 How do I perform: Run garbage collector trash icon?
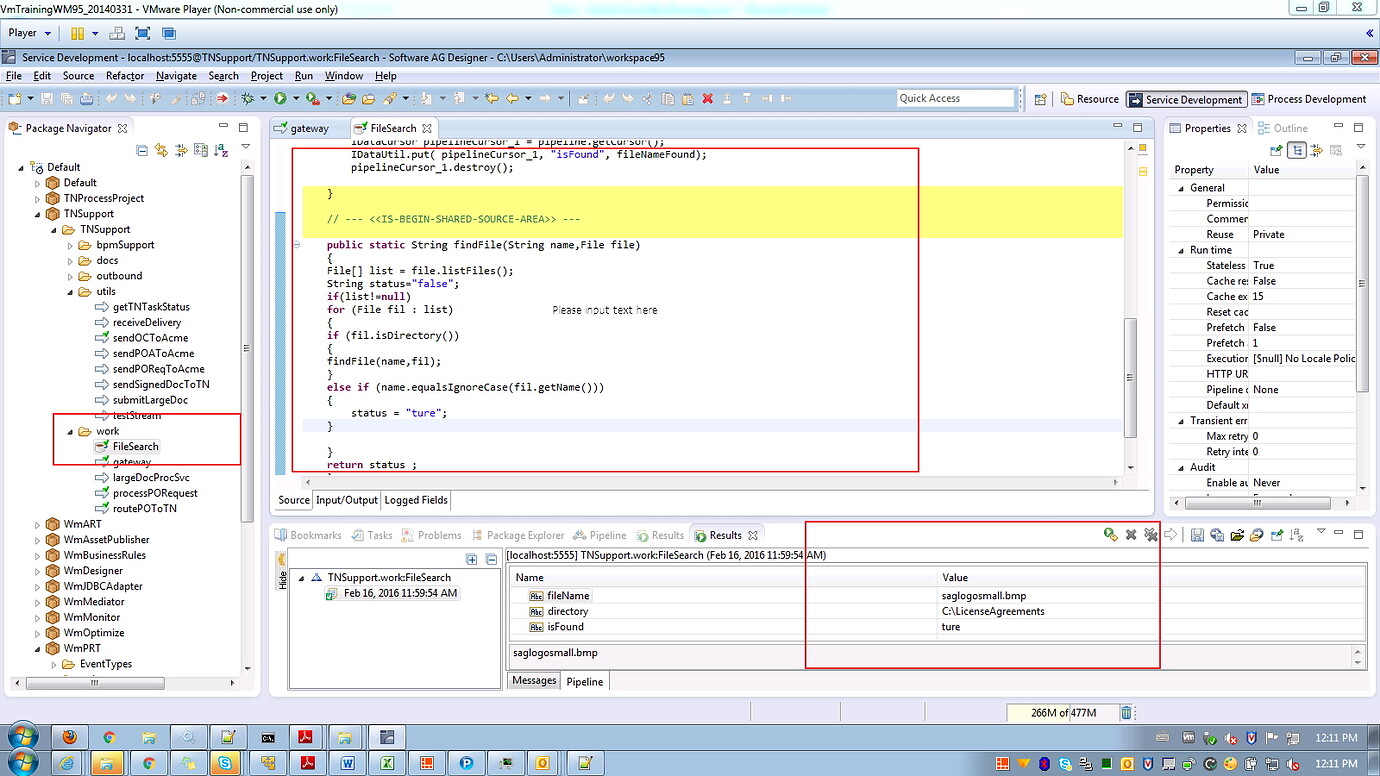pyautogui.click(x=1126, y=713)
